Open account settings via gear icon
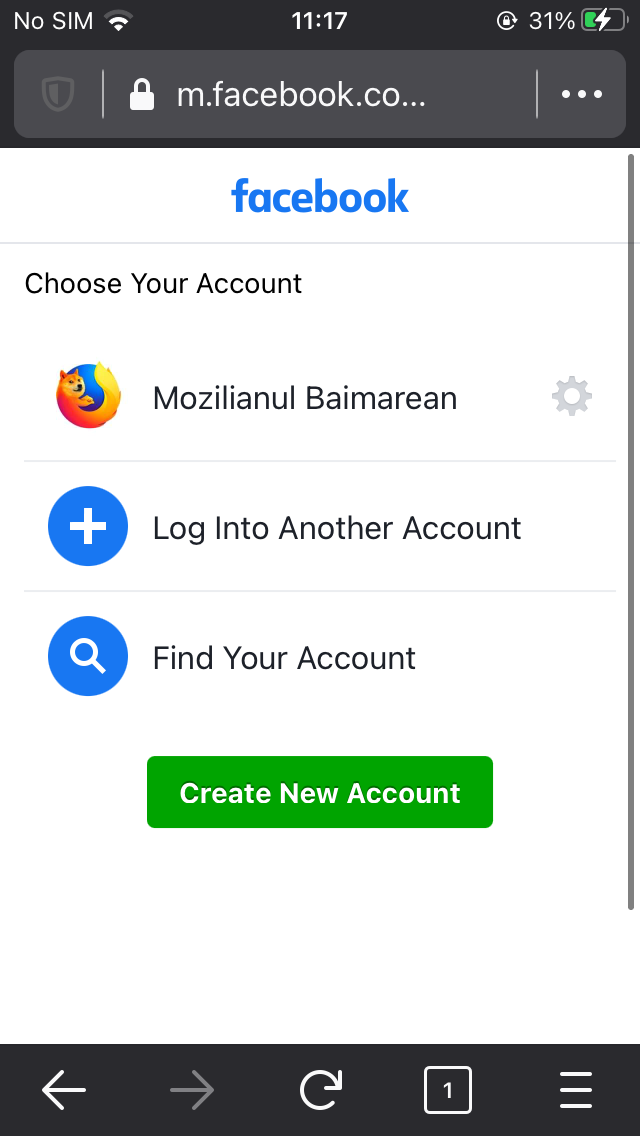Viewport: 640px width, 1136px height. tap(571, 396)
